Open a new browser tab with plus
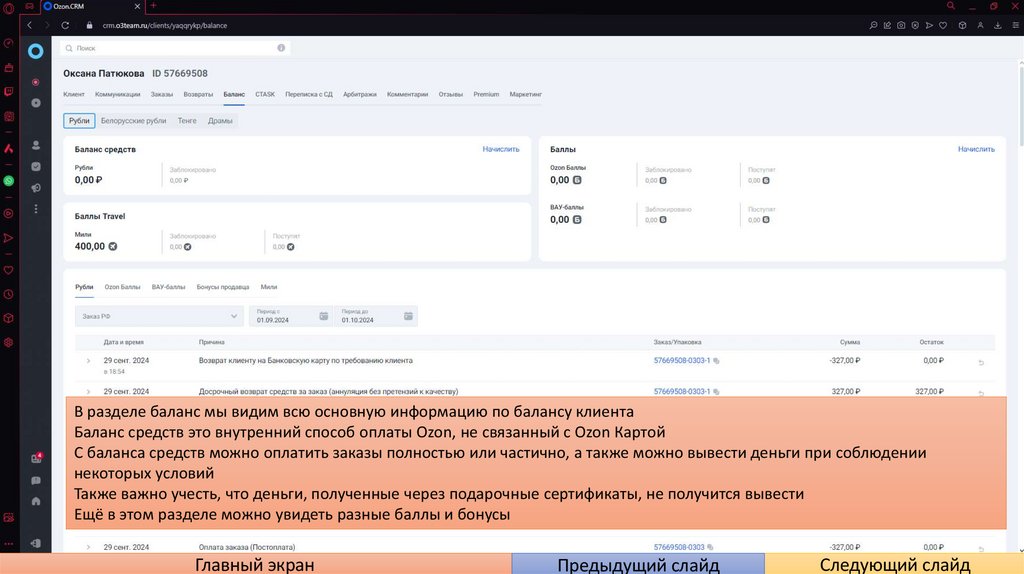Screen dimensions: 1024x574 tap(153, 6)
